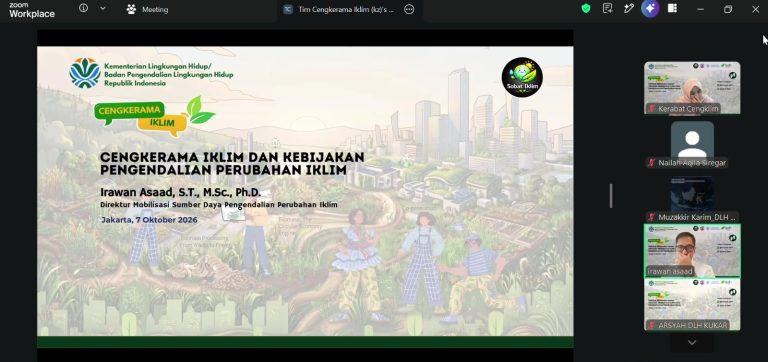The width and height of the screenshot is (768, 362).
Task: Click muted mic icon of Kerabat Cengklim
Action: point(652,109)
